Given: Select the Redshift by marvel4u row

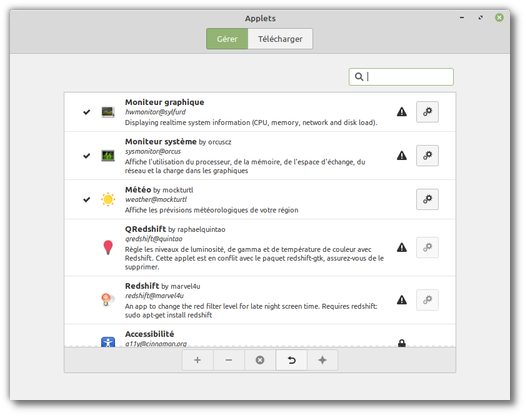Looking at the screenshot, I should (x=260, y=300).
